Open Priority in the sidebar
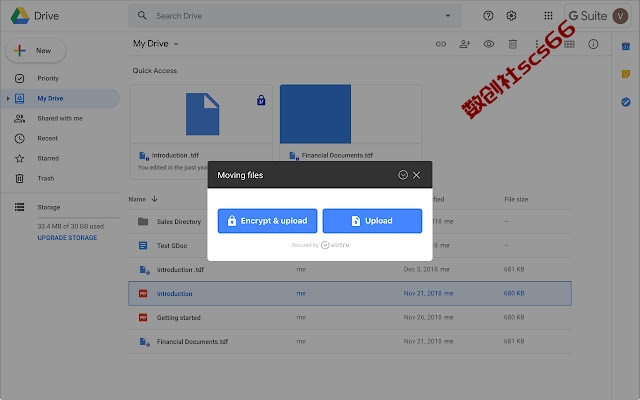 tap(48, 78)
